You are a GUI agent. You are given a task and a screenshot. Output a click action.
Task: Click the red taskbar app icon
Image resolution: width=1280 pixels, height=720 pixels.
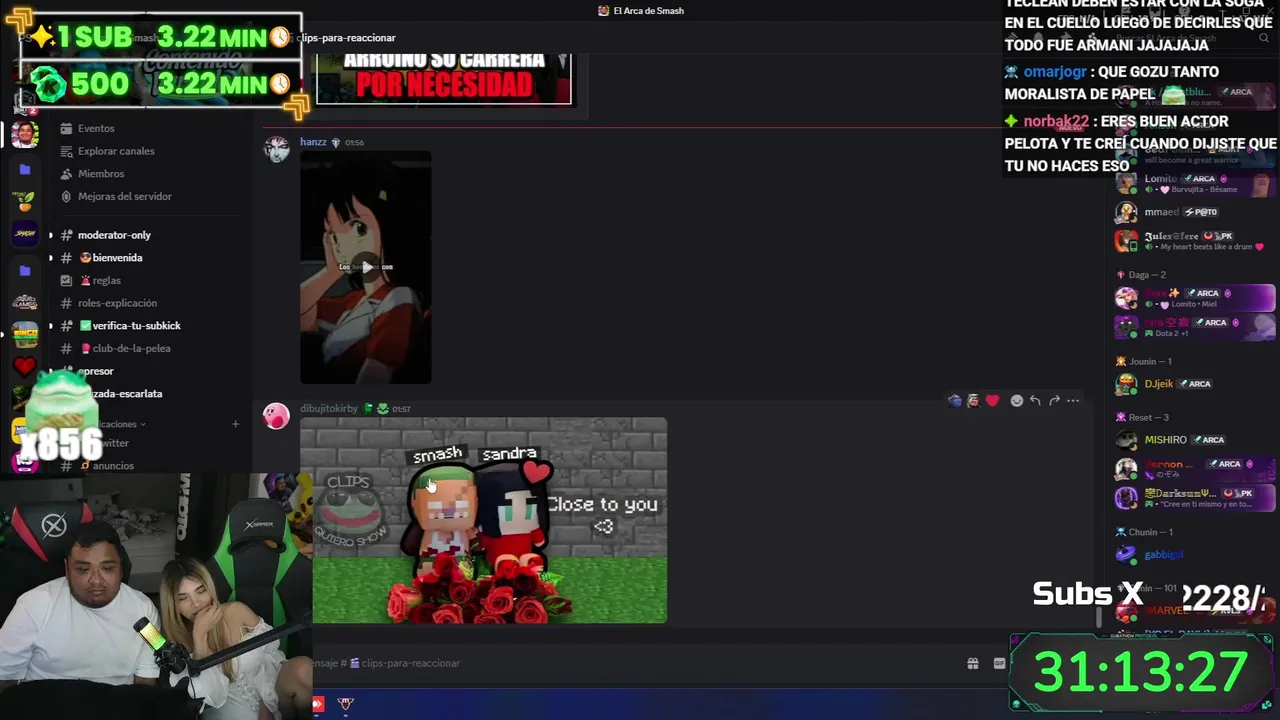tap(318, 705)
